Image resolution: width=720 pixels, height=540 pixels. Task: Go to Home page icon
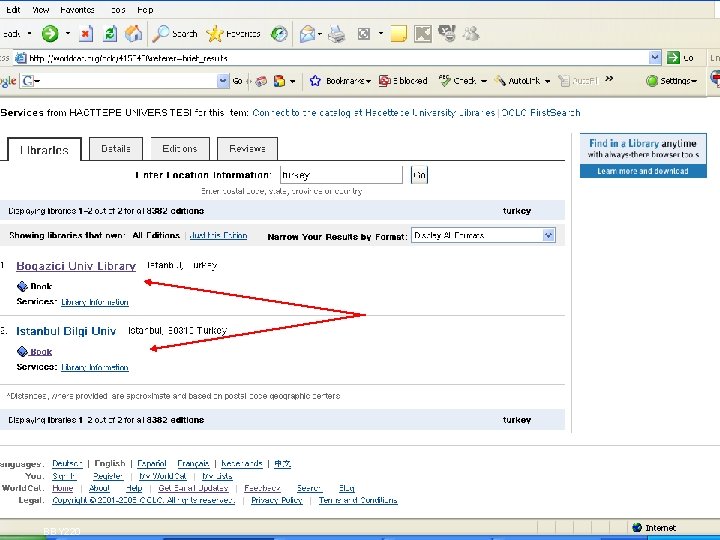click(133, 34)
